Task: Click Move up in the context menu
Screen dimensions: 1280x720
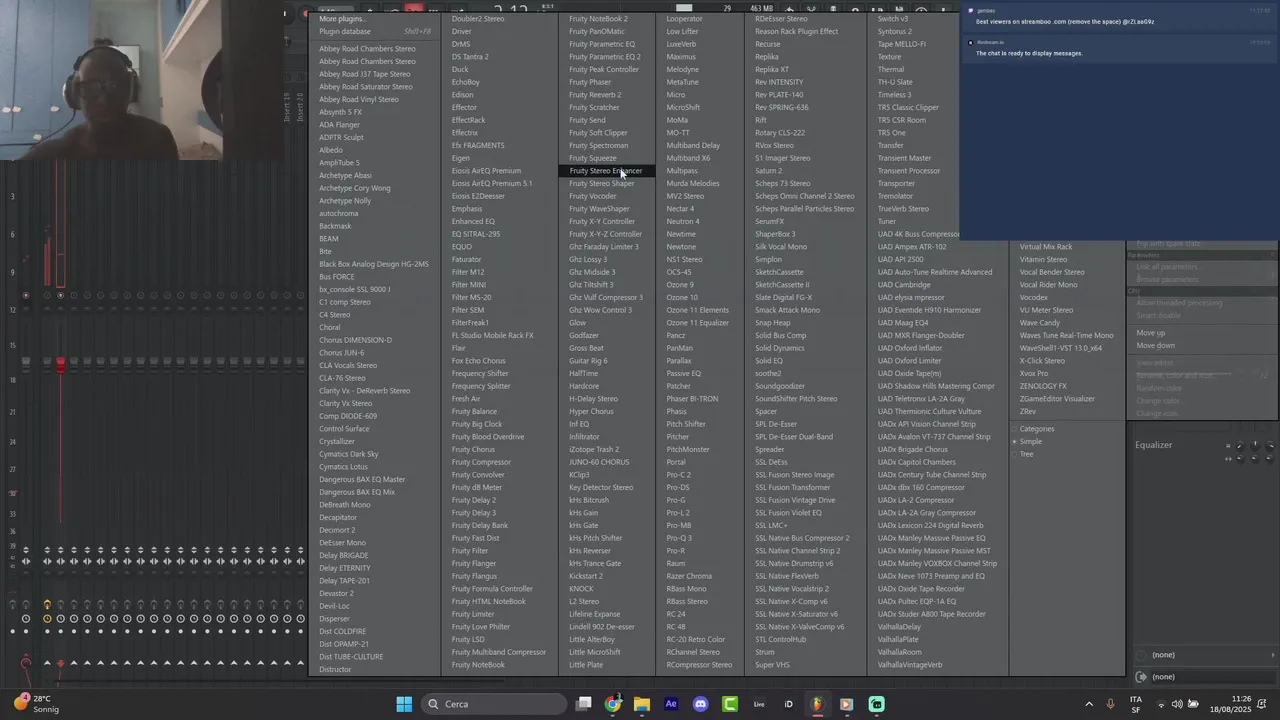Action: pyautogui.click(x=1150, y=333)
